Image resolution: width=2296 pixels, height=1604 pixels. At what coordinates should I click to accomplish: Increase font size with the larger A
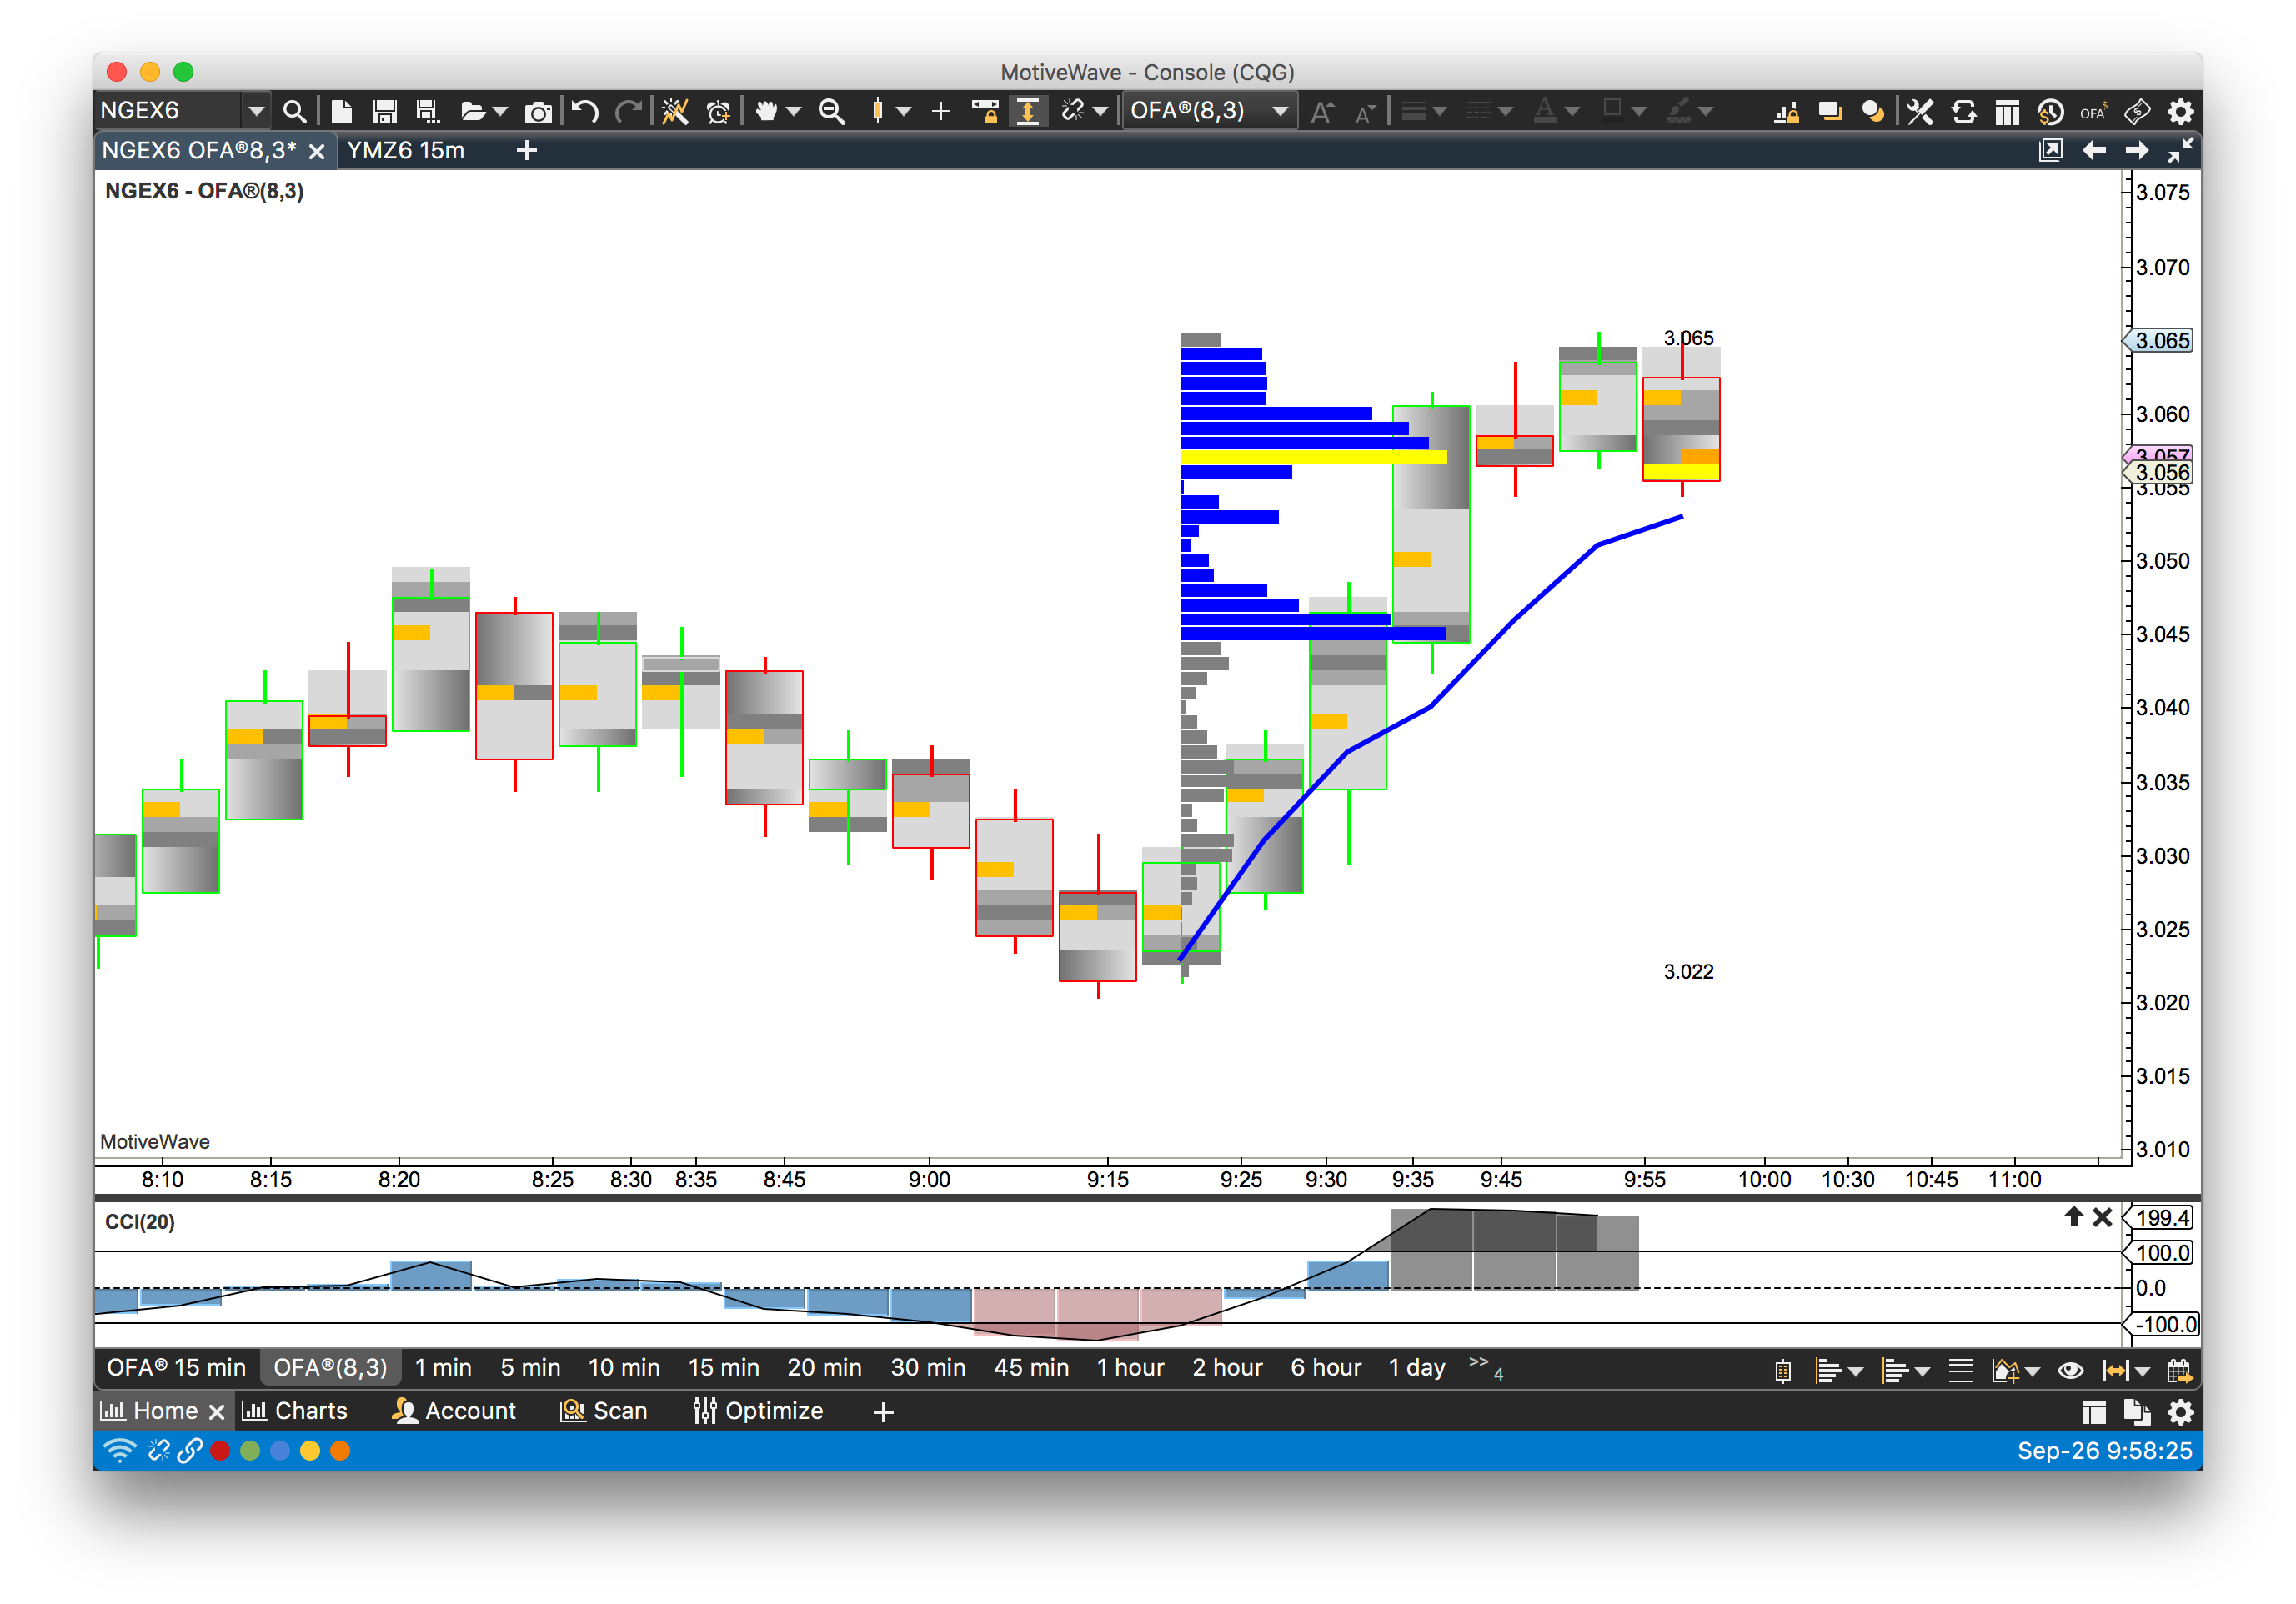click(x=1322, y=112)
